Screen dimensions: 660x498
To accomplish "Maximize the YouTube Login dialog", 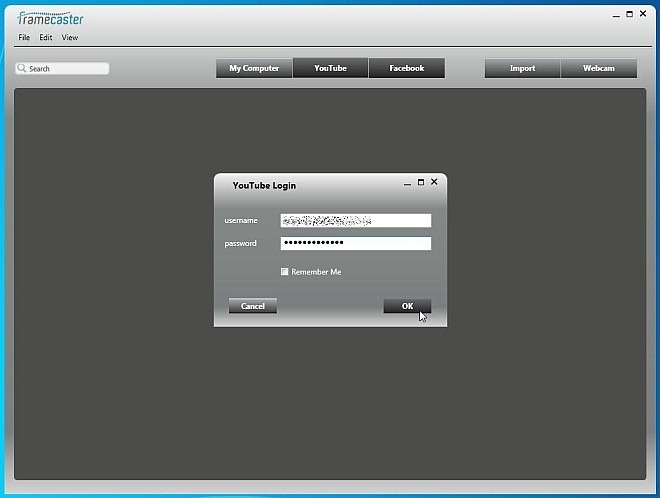I will click(420, 182).
